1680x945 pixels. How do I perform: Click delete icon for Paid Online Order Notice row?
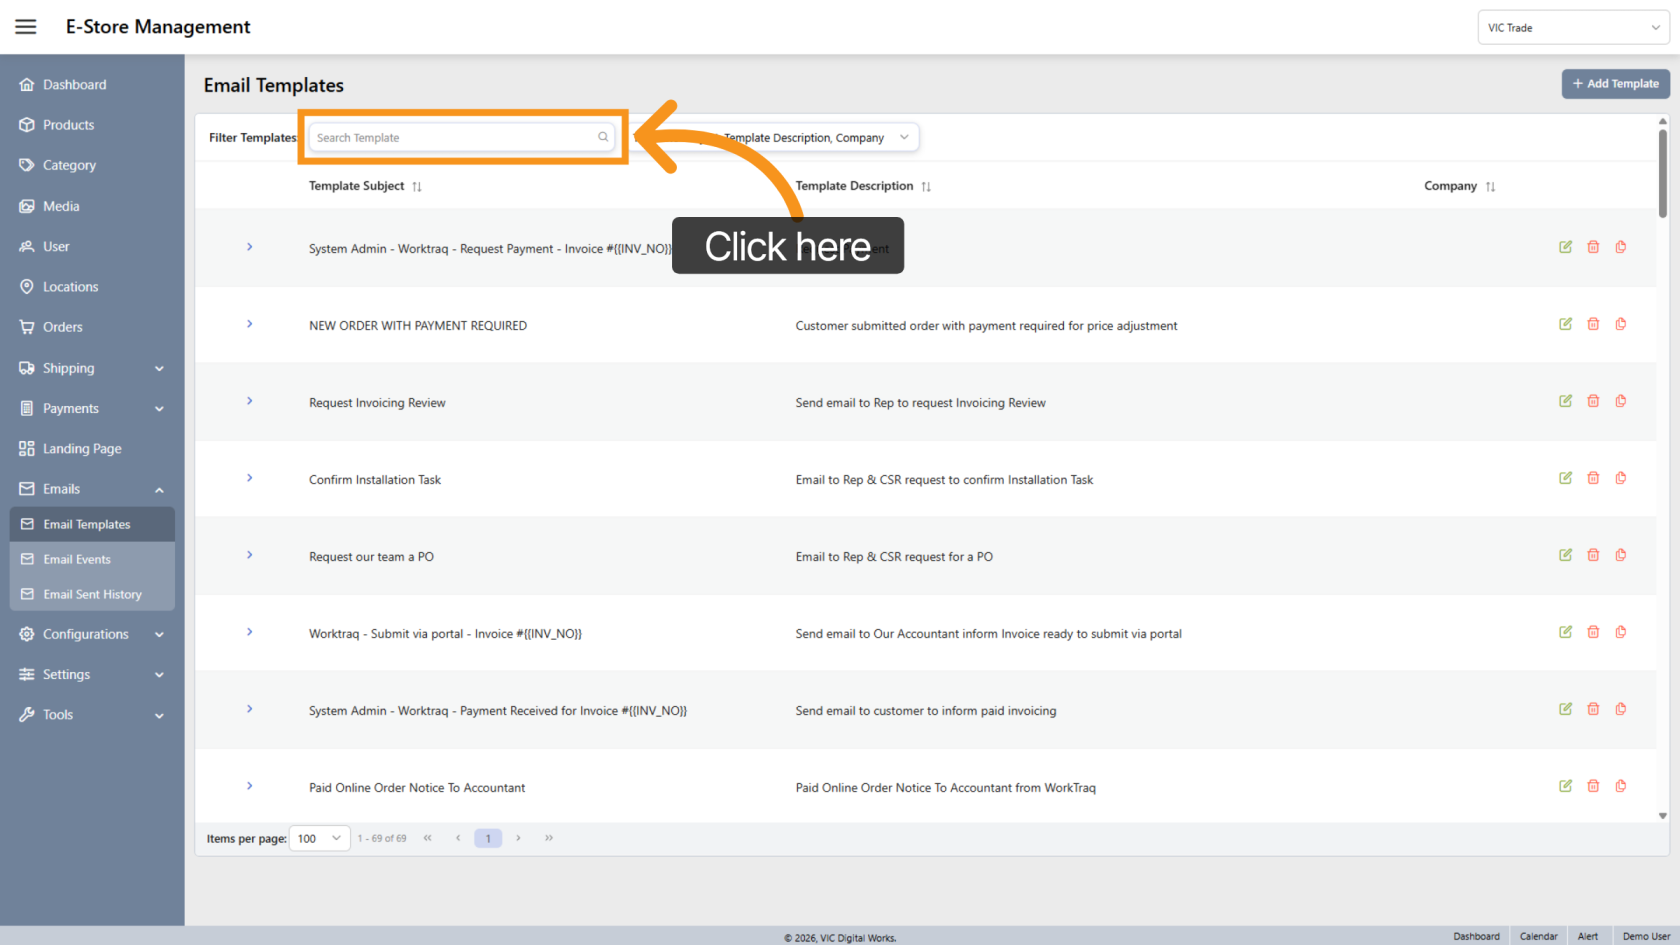click(1593, 786)
